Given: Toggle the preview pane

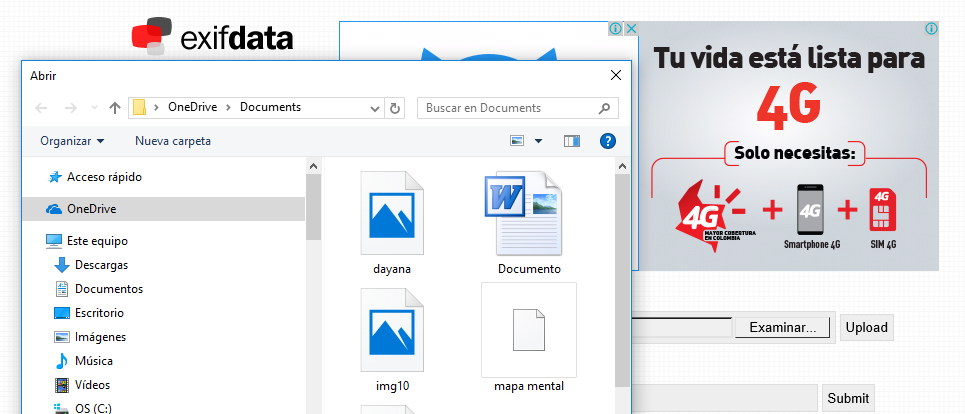Looking at the screenshot, I should 572,141.
